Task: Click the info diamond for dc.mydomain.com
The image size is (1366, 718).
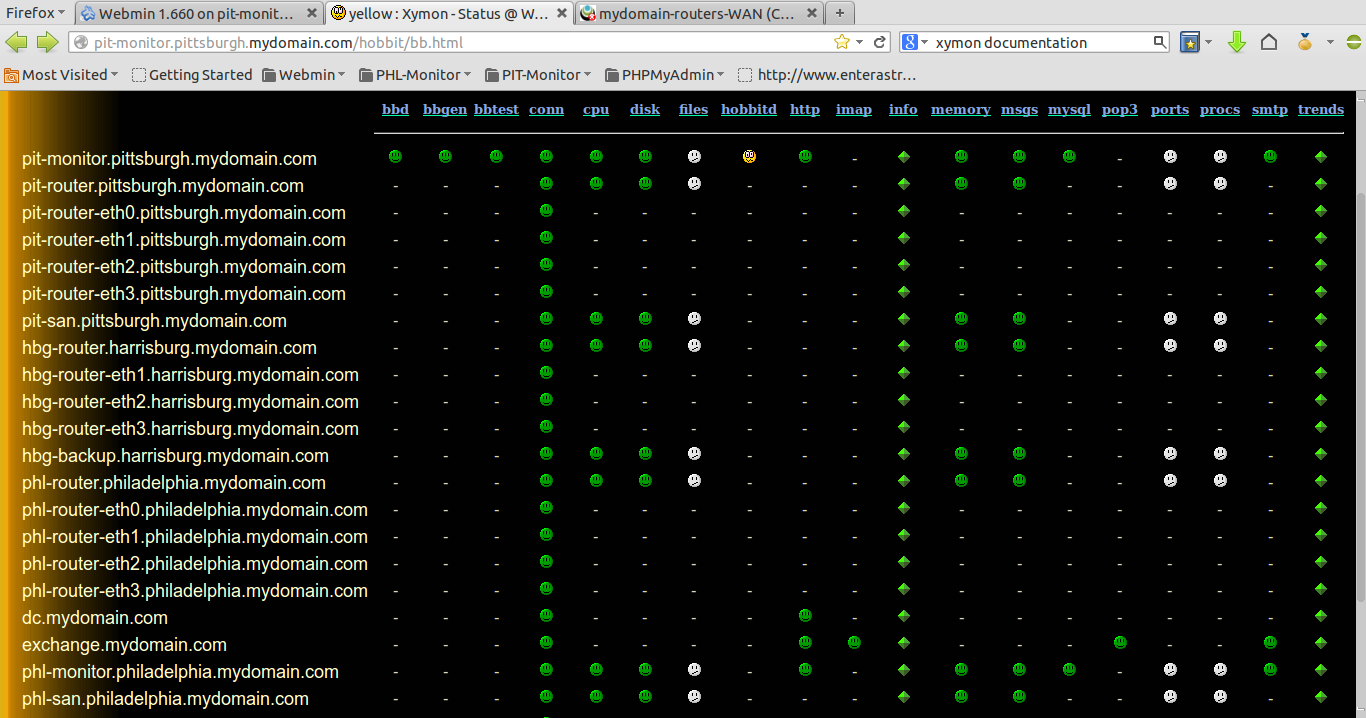Action: pos(902,616)
